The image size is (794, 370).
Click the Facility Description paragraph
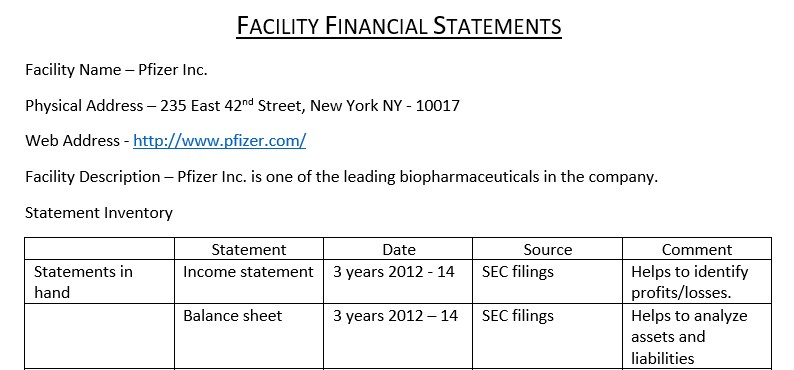[x=341, y=177]
